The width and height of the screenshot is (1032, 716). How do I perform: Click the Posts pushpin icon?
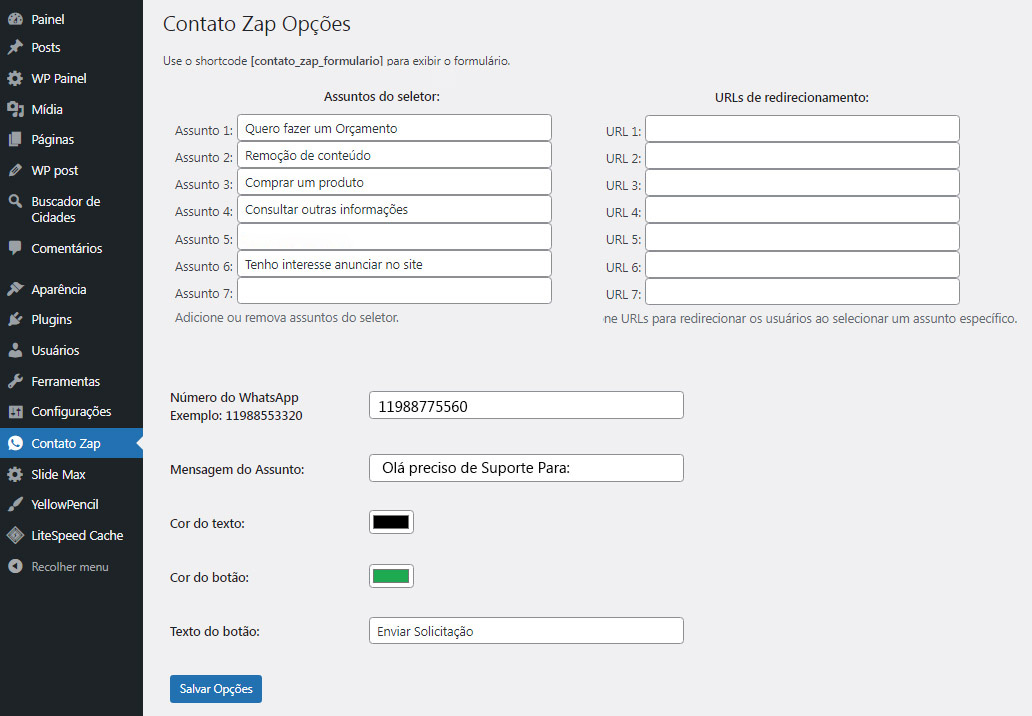point(15,47)
